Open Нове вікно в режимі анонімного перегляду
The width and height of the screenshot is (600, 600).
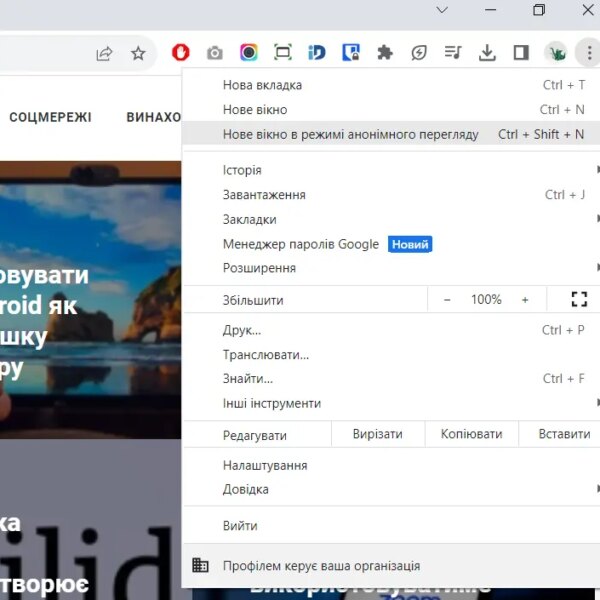point(391,134)
